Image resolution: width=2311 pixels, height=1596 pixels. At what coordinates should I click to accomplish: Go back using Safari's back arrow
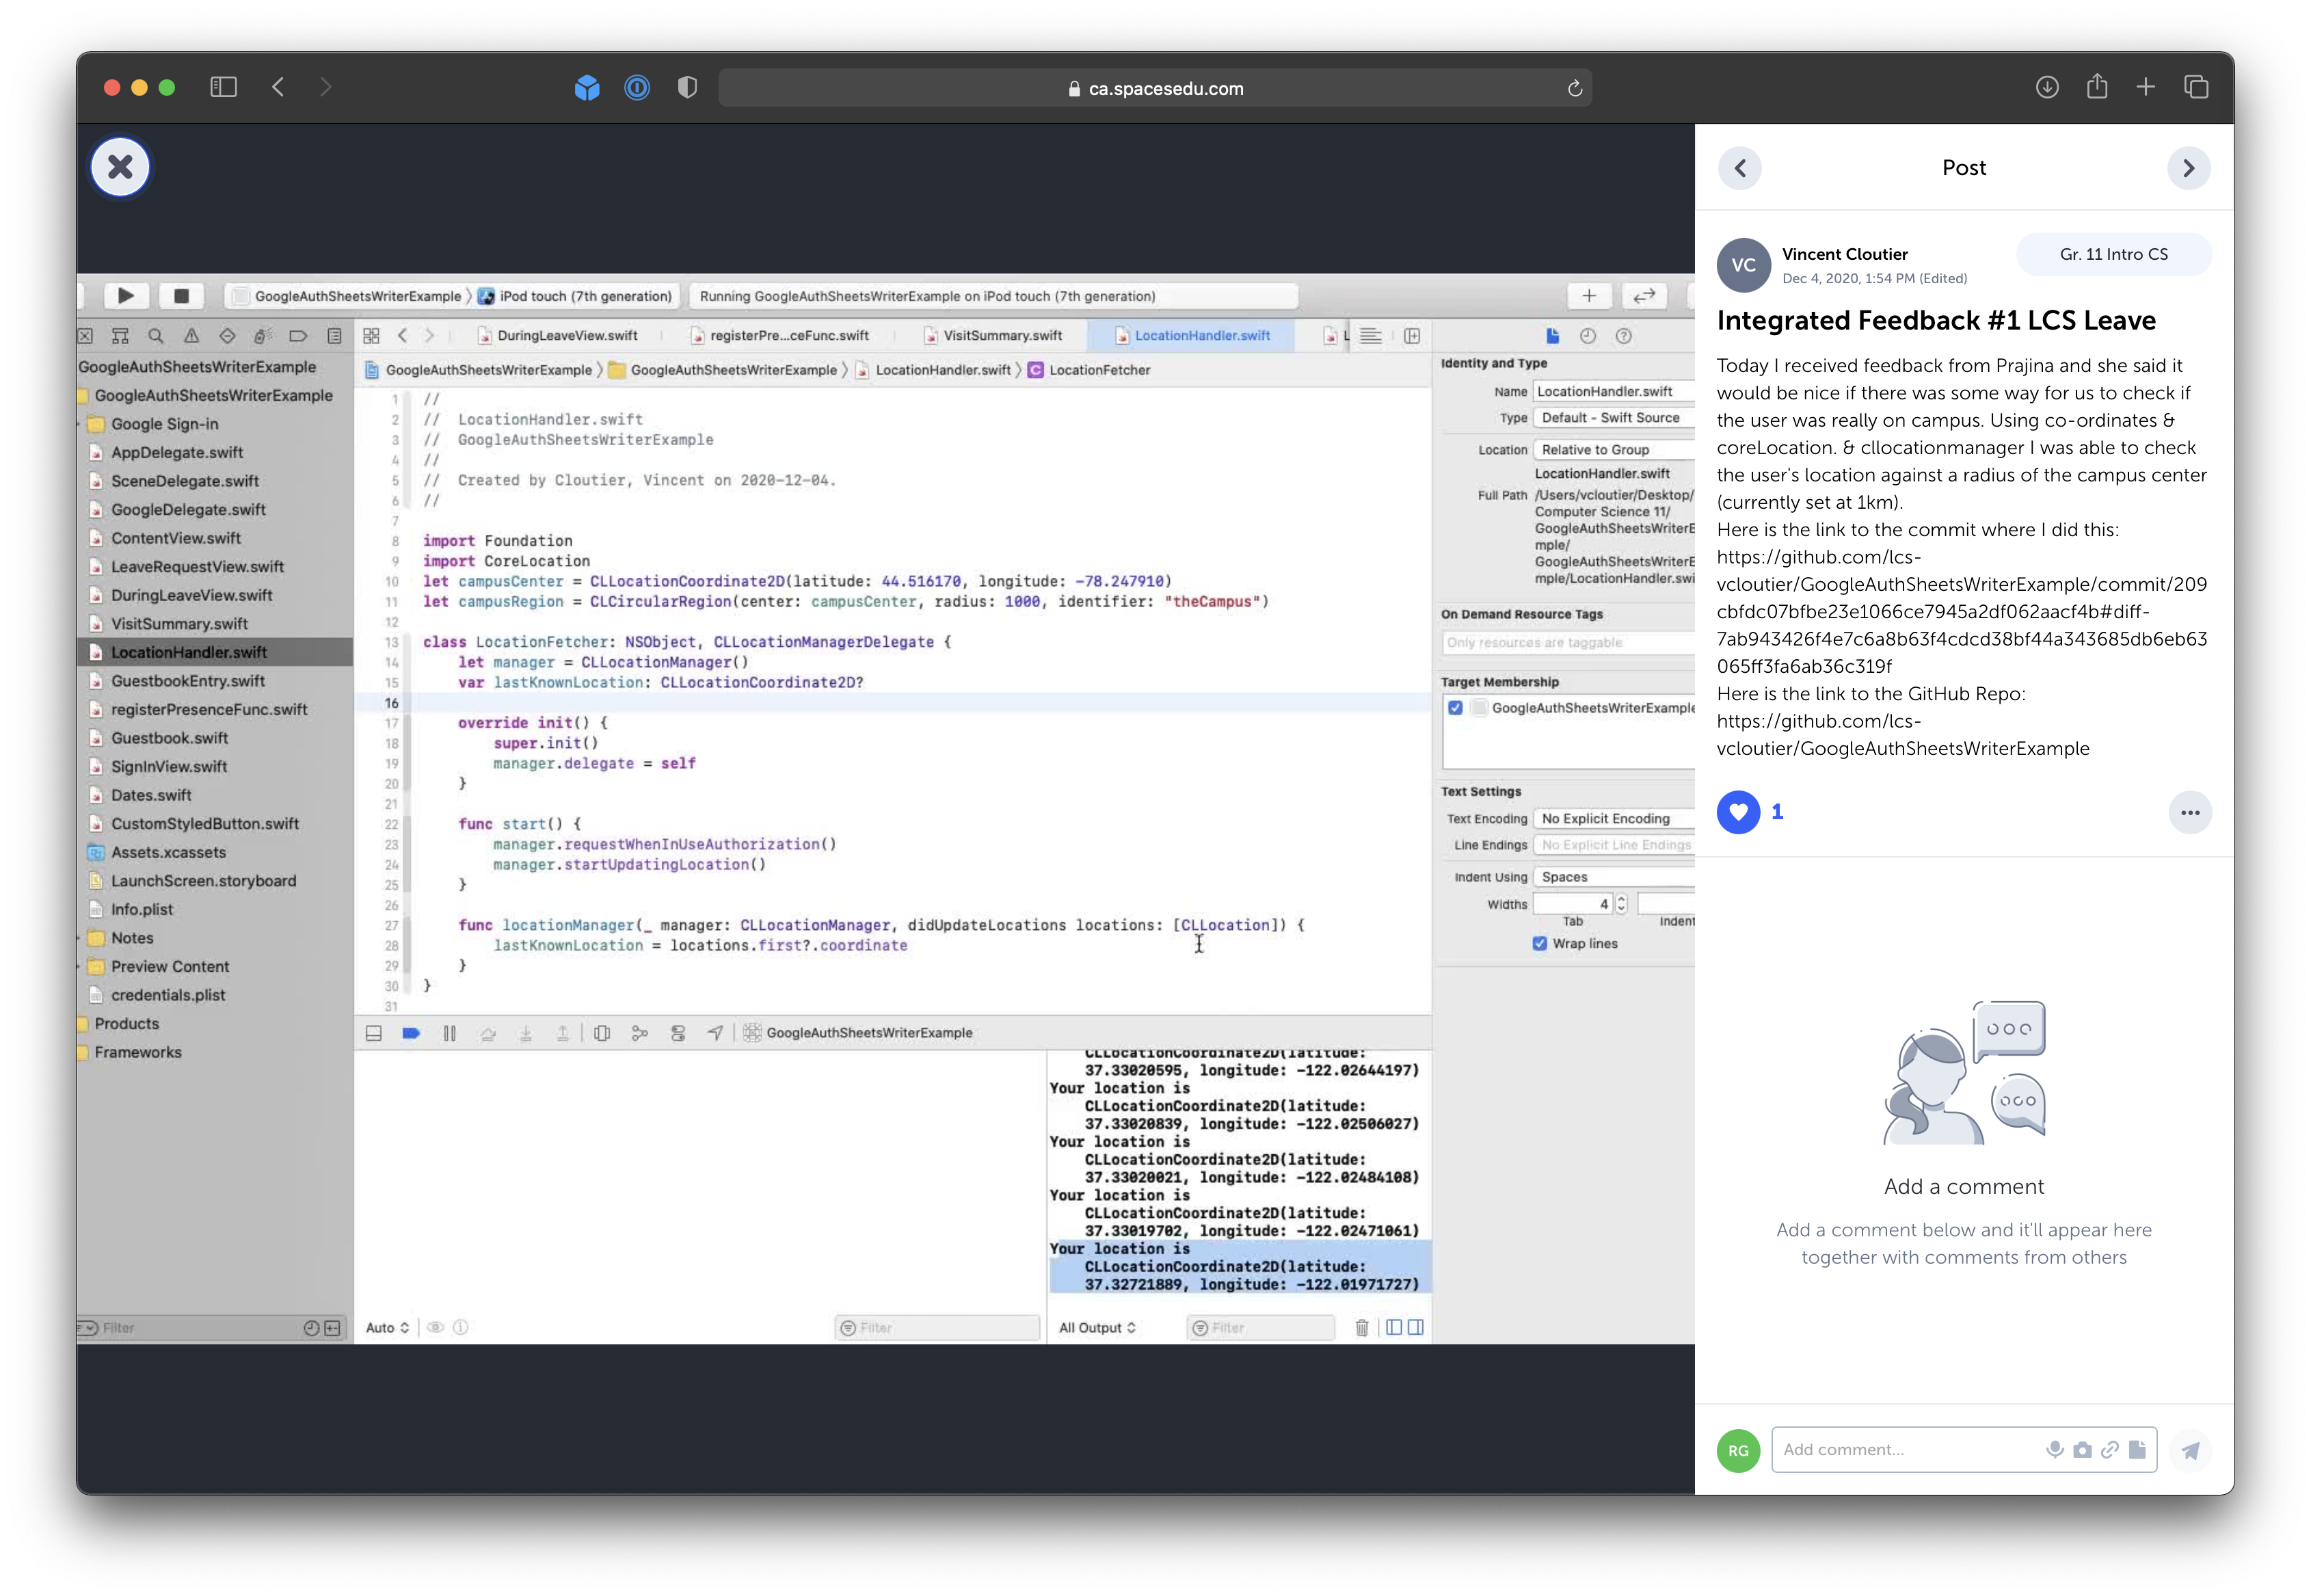(278, 88)
